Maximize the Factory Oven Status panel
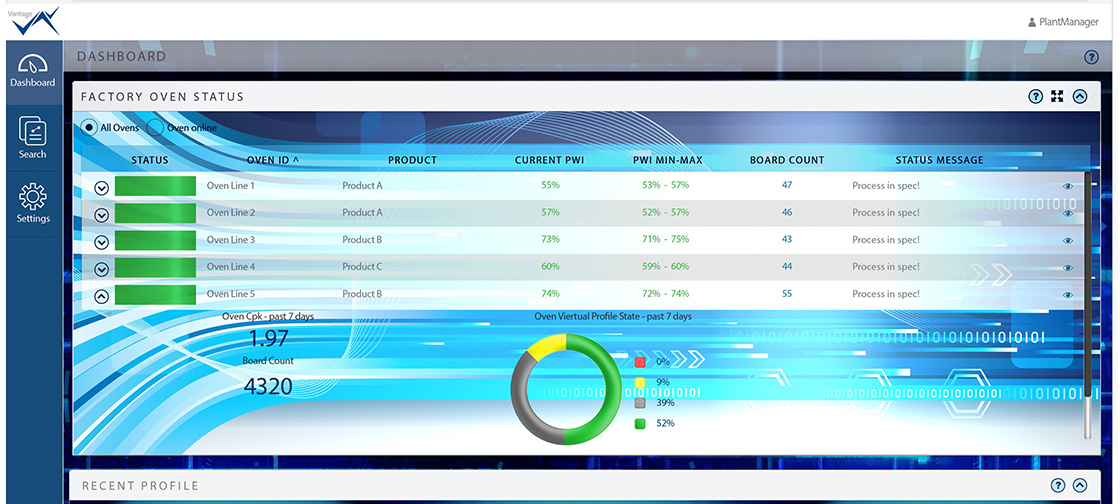This screenshot has height=504, width=1120. [1057, 97]
